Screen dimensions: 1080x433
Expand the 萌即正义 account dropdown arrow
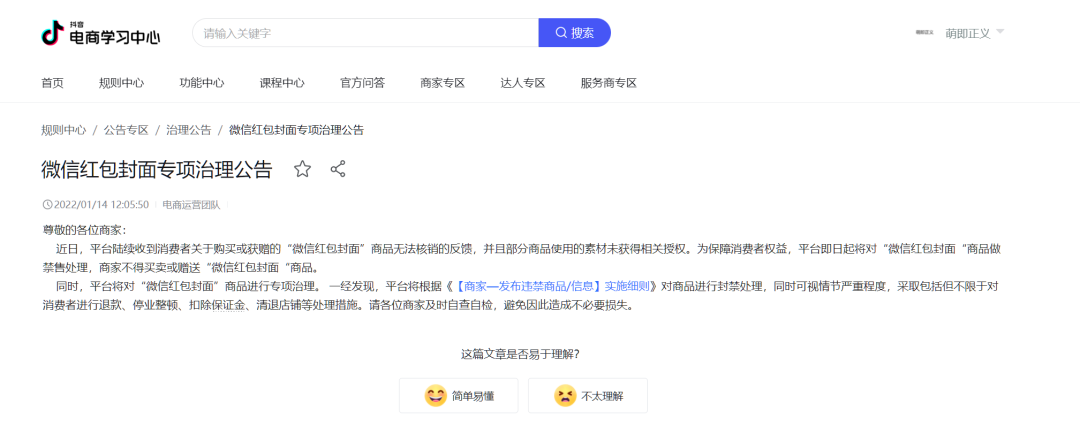click(1000, 32)
